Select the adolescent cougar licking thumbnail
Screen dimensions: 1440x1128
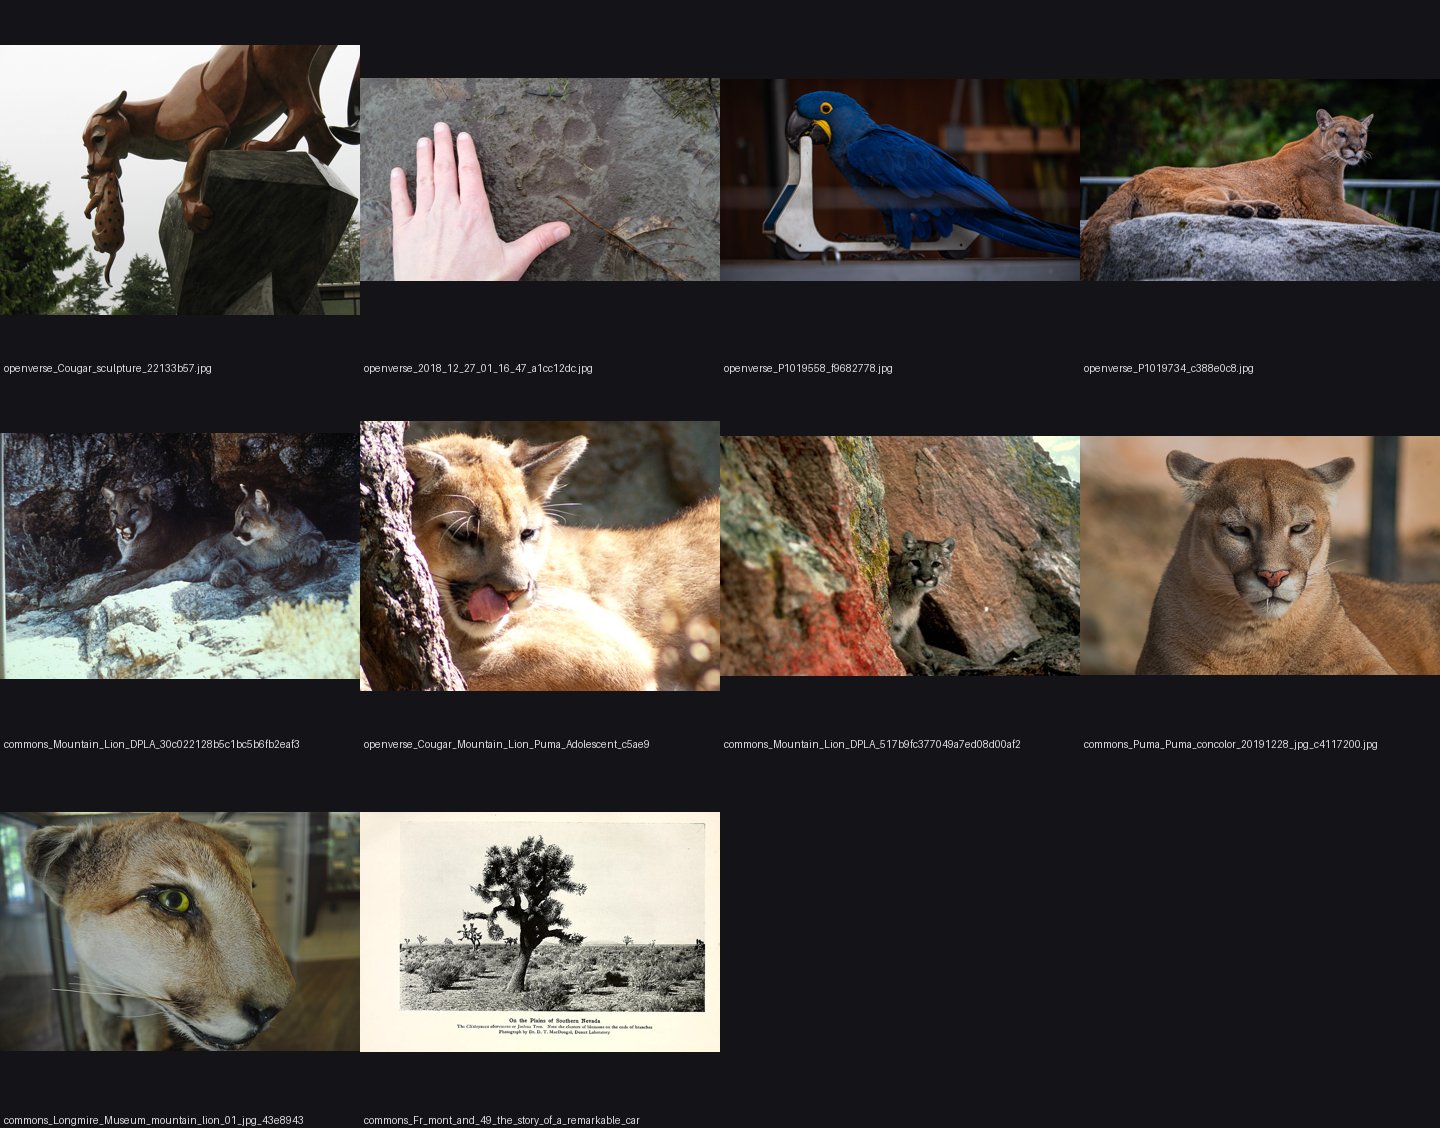click(540, 556)
